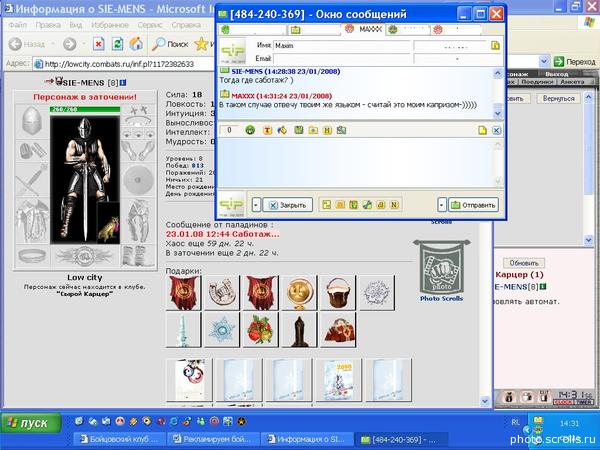This screenshot has height=450, width=600.
Task: Switch to second chat tab with message icon
Action: click(x=314, y=29)
